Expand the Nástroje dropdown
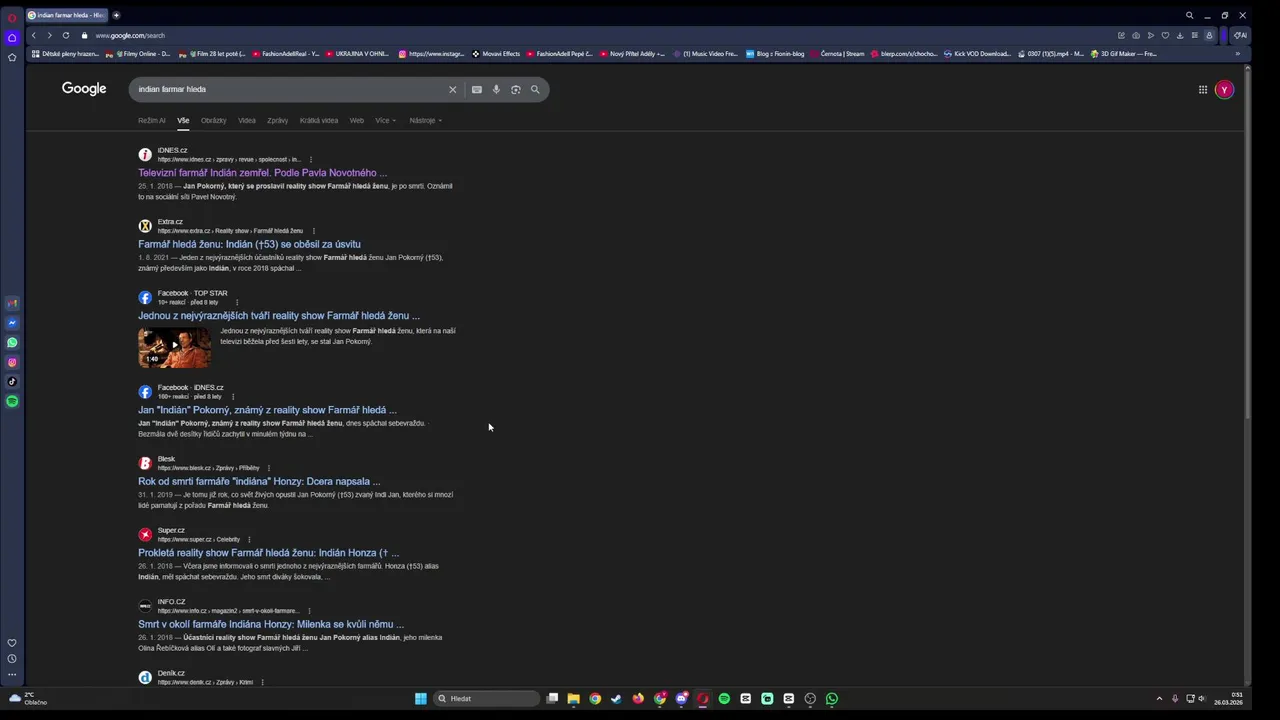Screen dimensions: 1280x720 [x=425, y=120]
